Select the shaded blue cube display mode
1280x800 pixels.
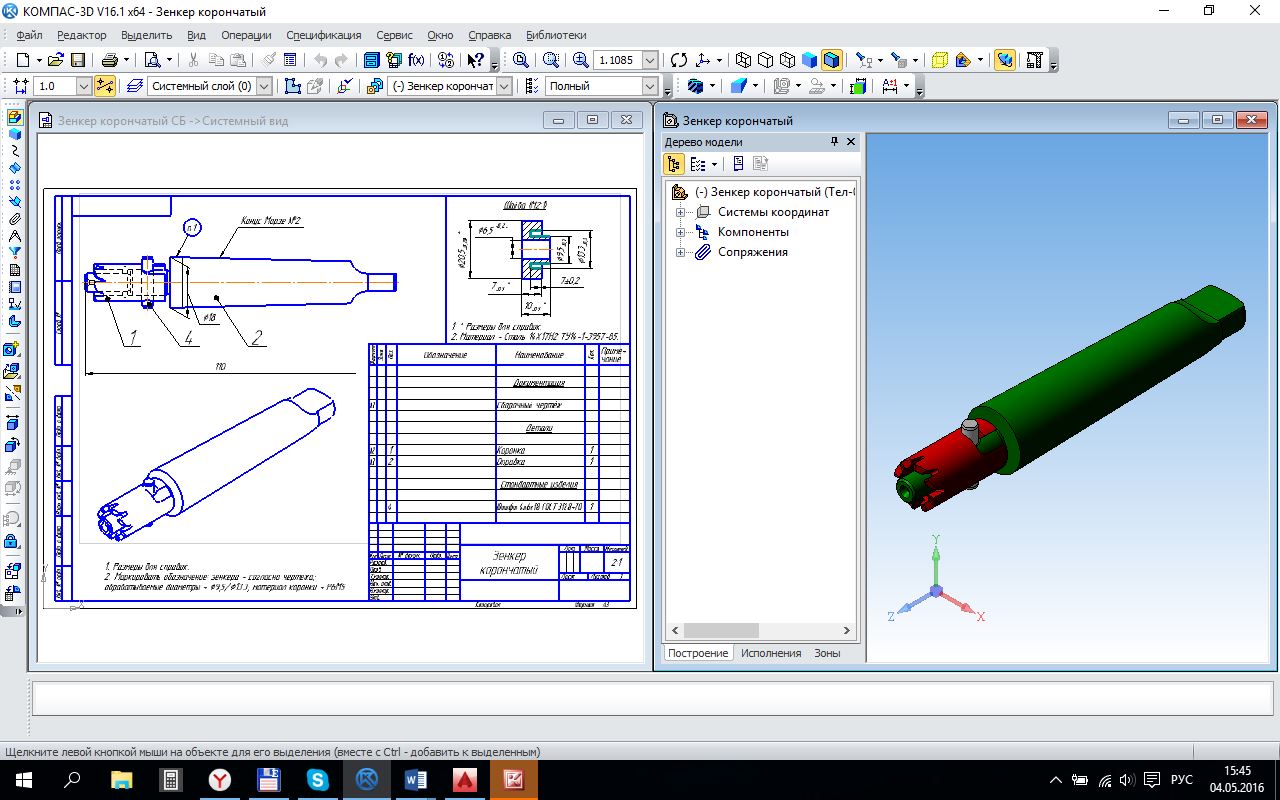coord(810,60)
